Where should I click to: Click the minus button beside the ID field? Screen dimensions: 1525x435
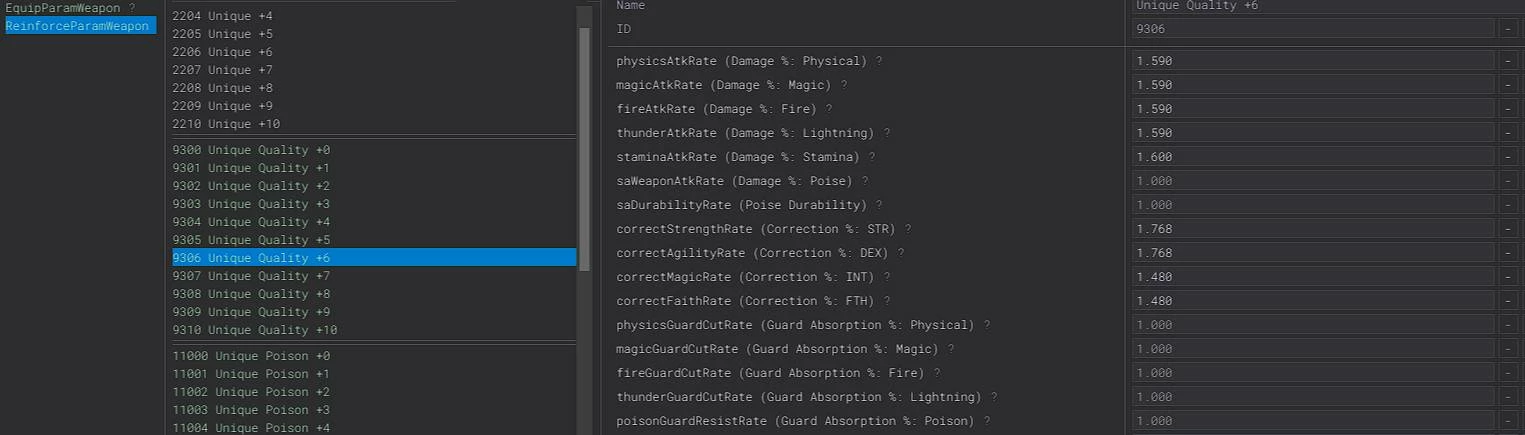click(x=1508, y=29)
